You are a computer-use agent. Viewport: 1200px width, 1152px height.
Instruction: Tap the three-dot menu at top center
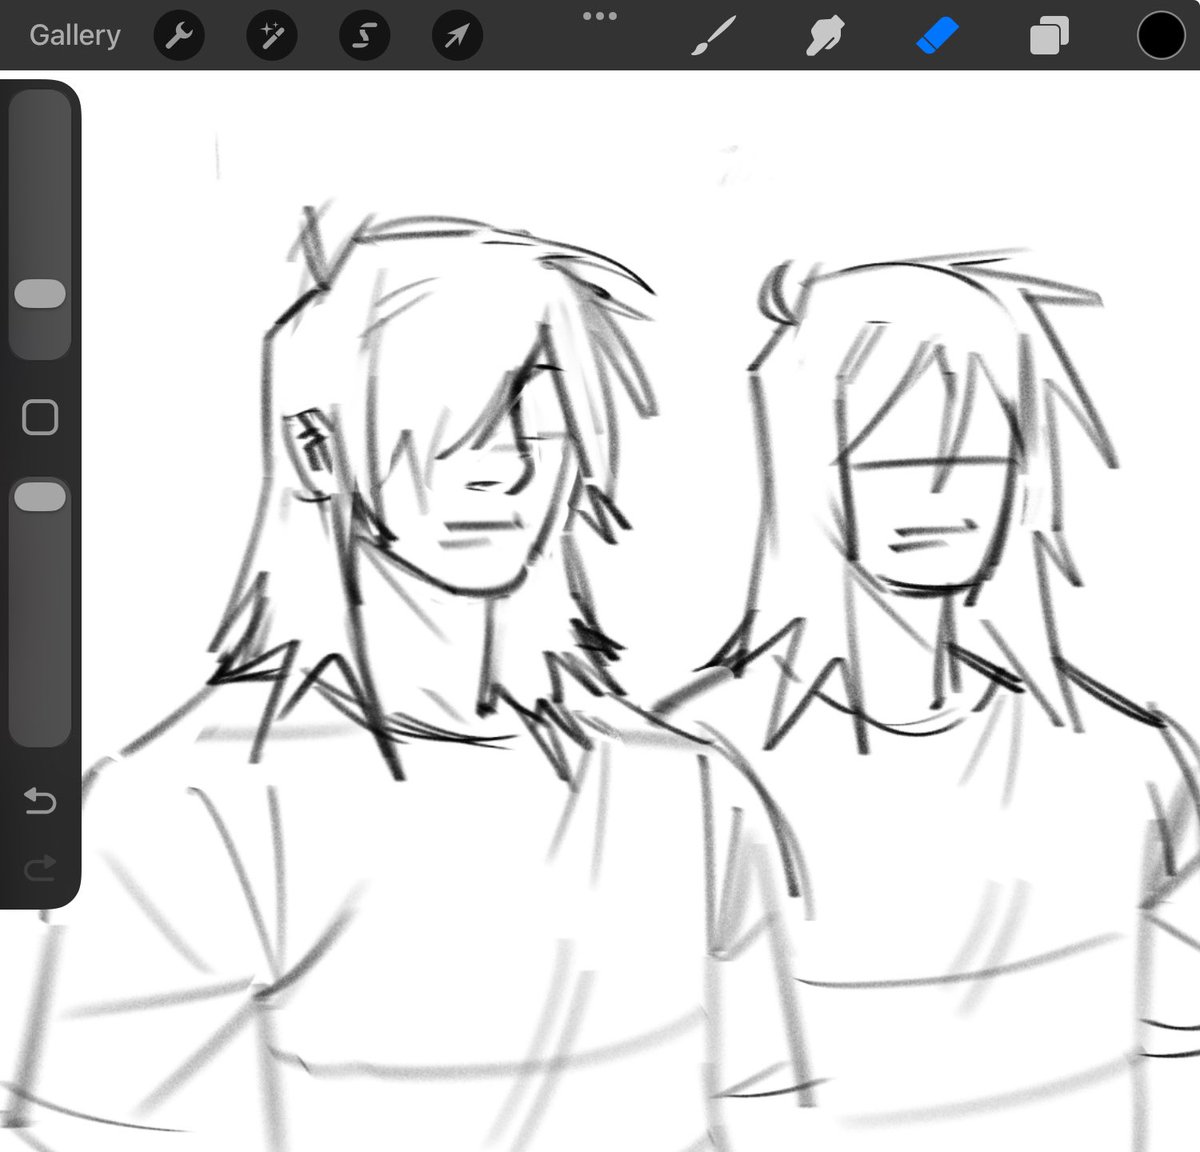click(600, 16)
